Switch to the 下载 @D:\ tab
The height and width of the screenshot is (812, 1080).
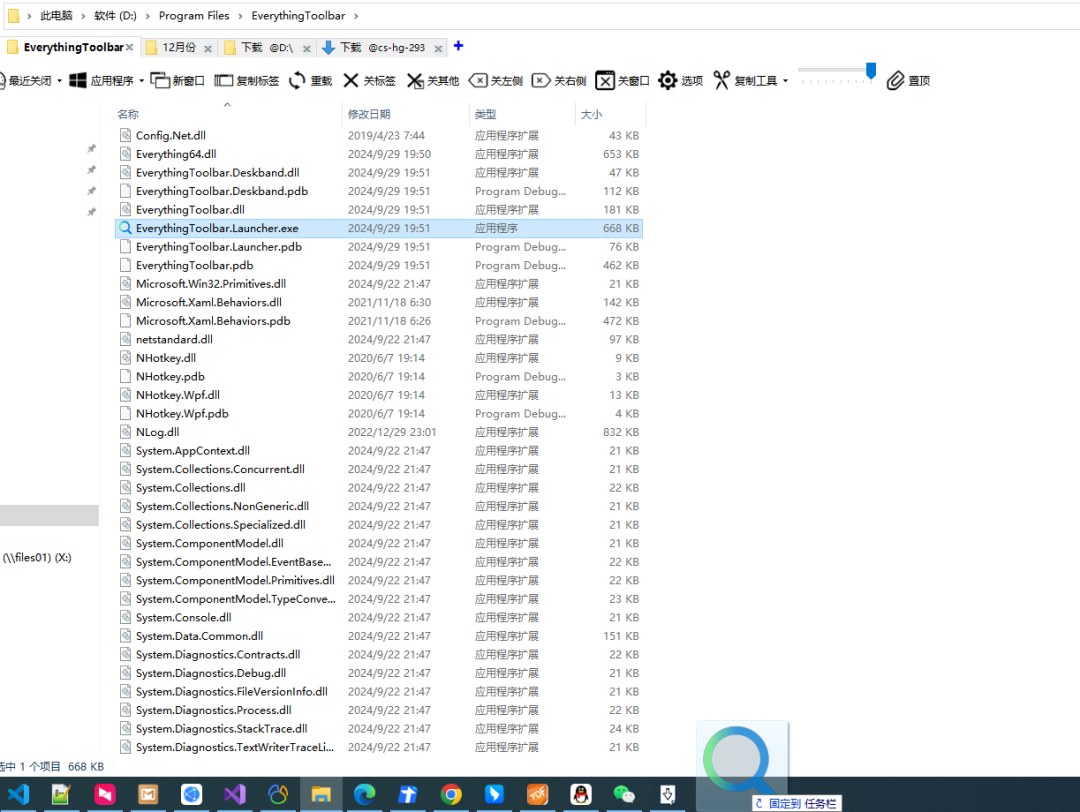pyautogui.click(x=267, y=48)
